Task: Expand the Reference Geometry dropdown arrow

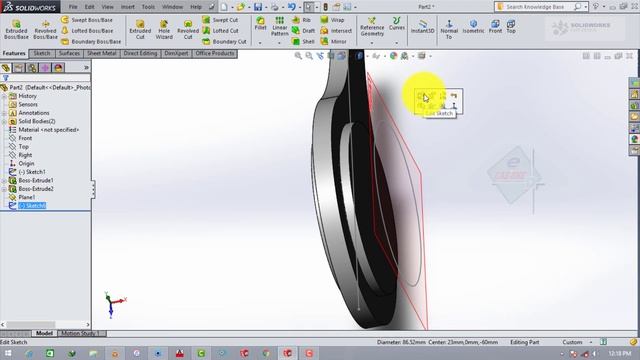Action: 372,42
